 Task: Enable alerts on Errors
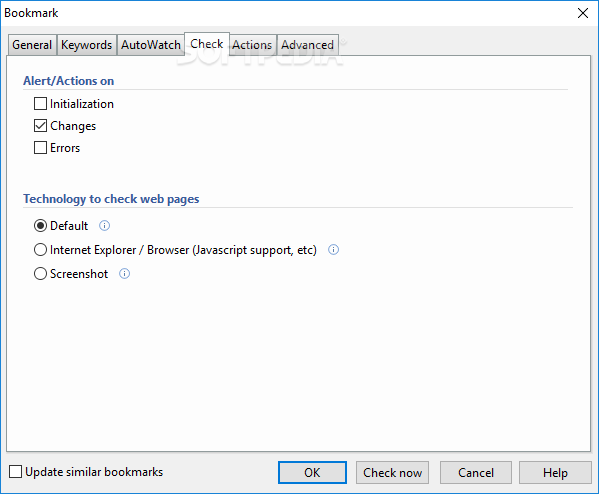pos(40,147)
